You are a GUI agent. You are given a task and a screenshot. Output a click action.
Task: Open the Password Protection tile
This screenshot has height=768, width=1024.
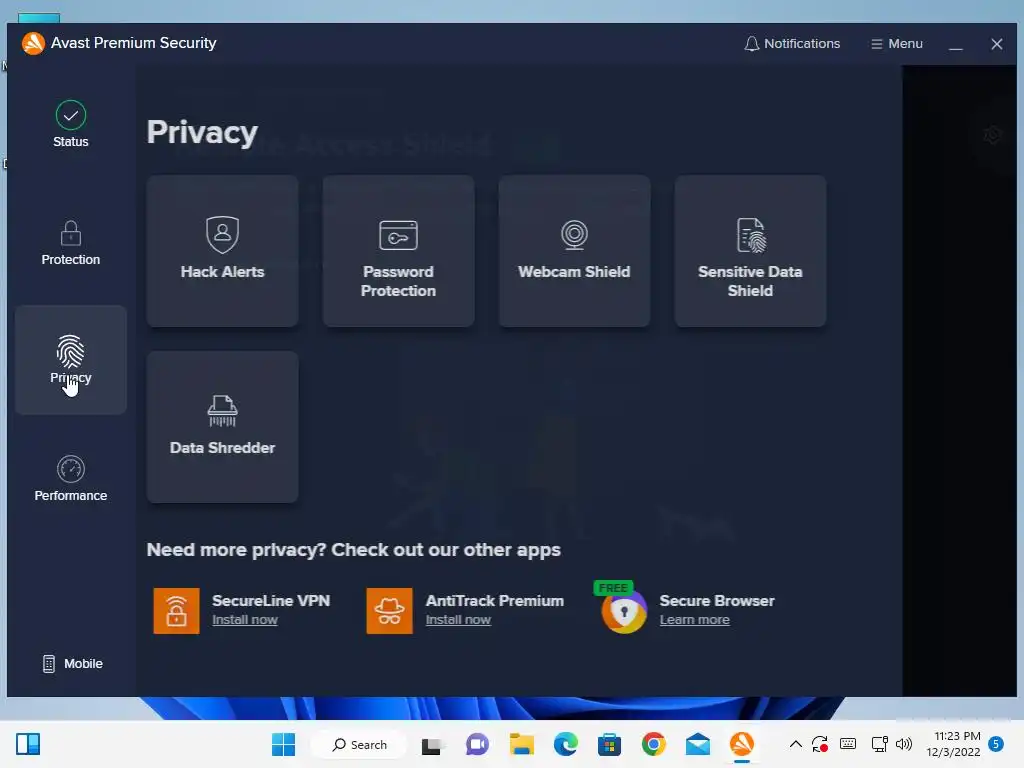pyautogui.click(x=398, y=251)
